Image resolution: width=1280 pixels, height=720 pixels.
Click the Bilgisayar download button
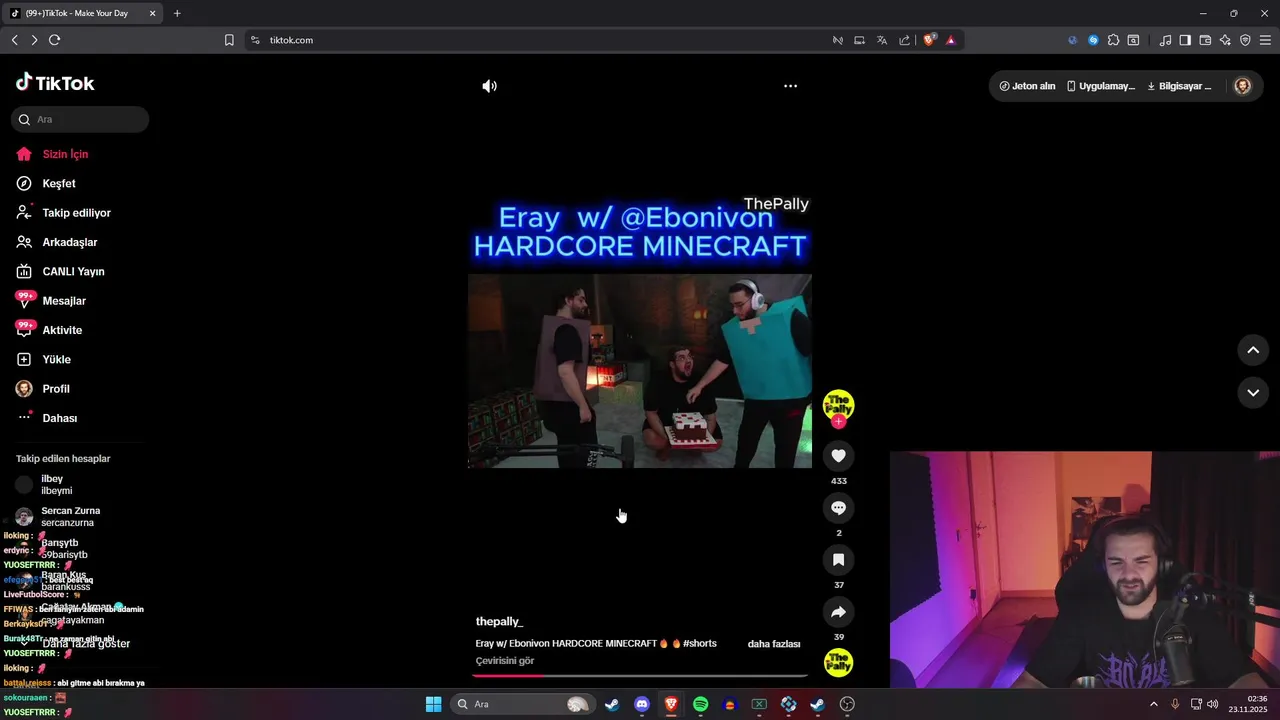pos(1179,86)
